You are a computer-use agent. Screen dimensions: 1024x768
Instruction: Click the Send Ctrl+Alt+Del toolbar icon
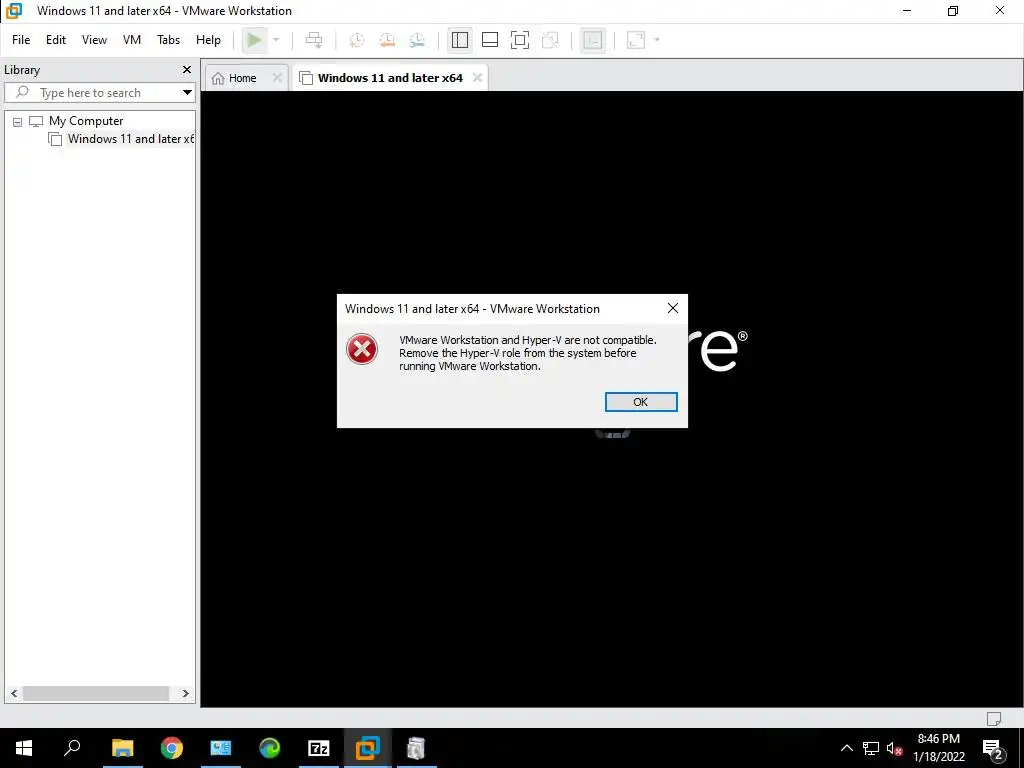pos(314,40)
